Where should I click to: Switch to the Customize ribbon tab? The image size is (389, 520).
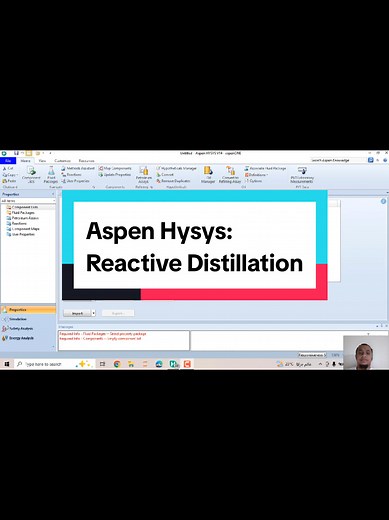(x=62, y=161)
